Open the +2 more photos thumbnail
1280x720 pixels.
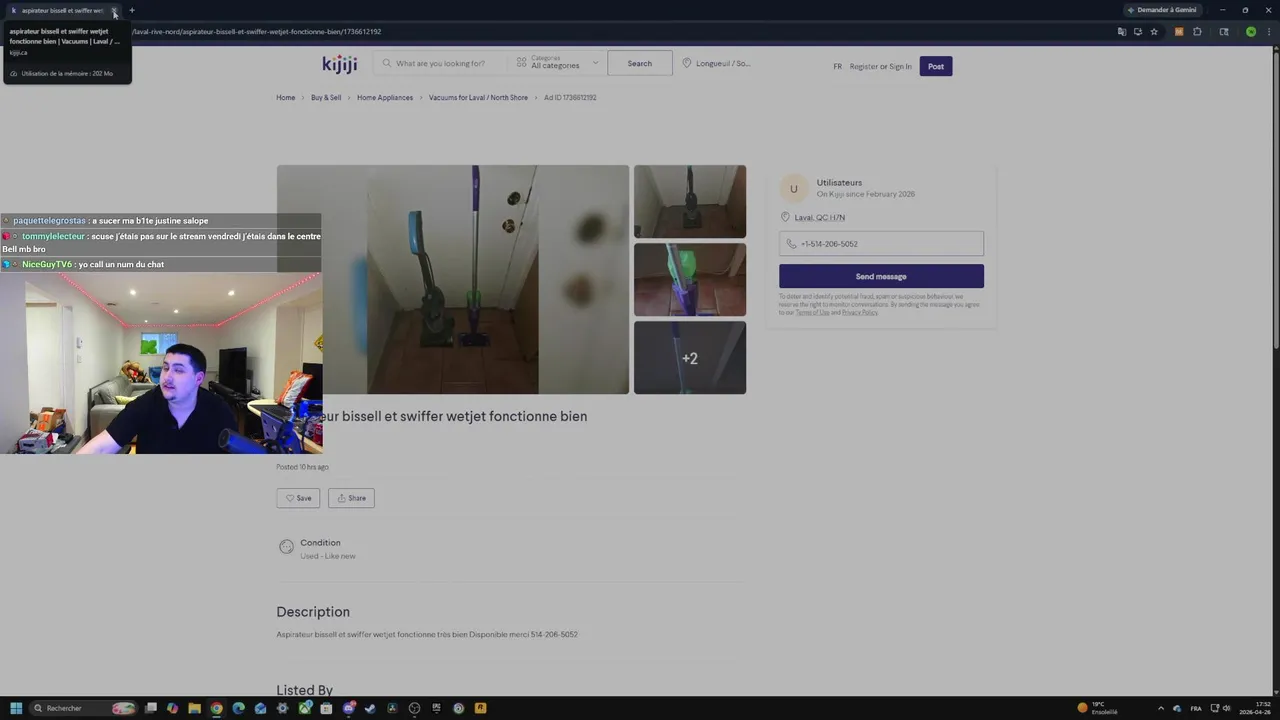(x=690, y=358)
